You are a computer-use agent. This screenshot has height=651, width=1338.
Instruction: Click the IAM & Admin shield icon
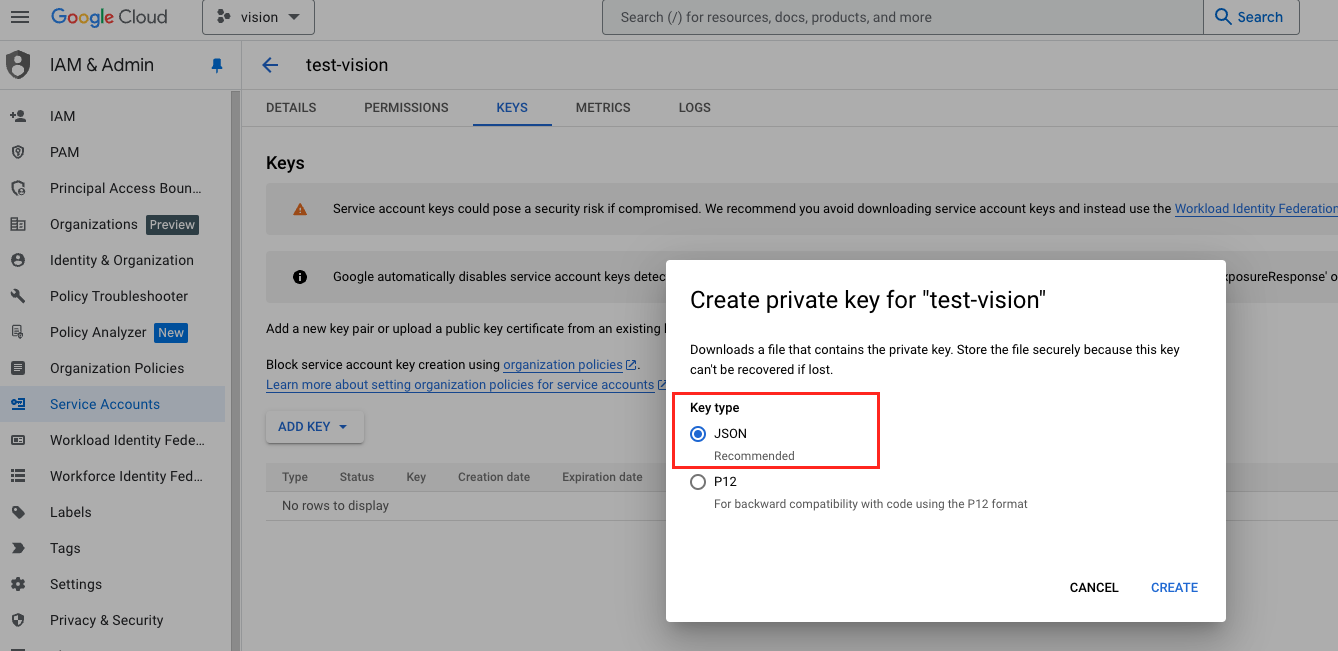(x=18, y=65)
